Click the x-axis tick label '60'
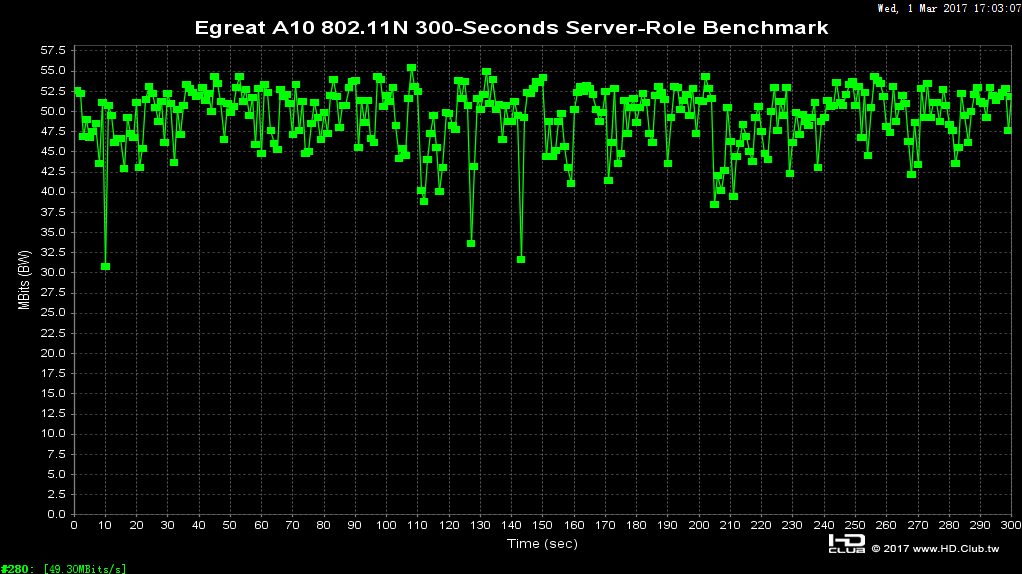 coord(261,525)
